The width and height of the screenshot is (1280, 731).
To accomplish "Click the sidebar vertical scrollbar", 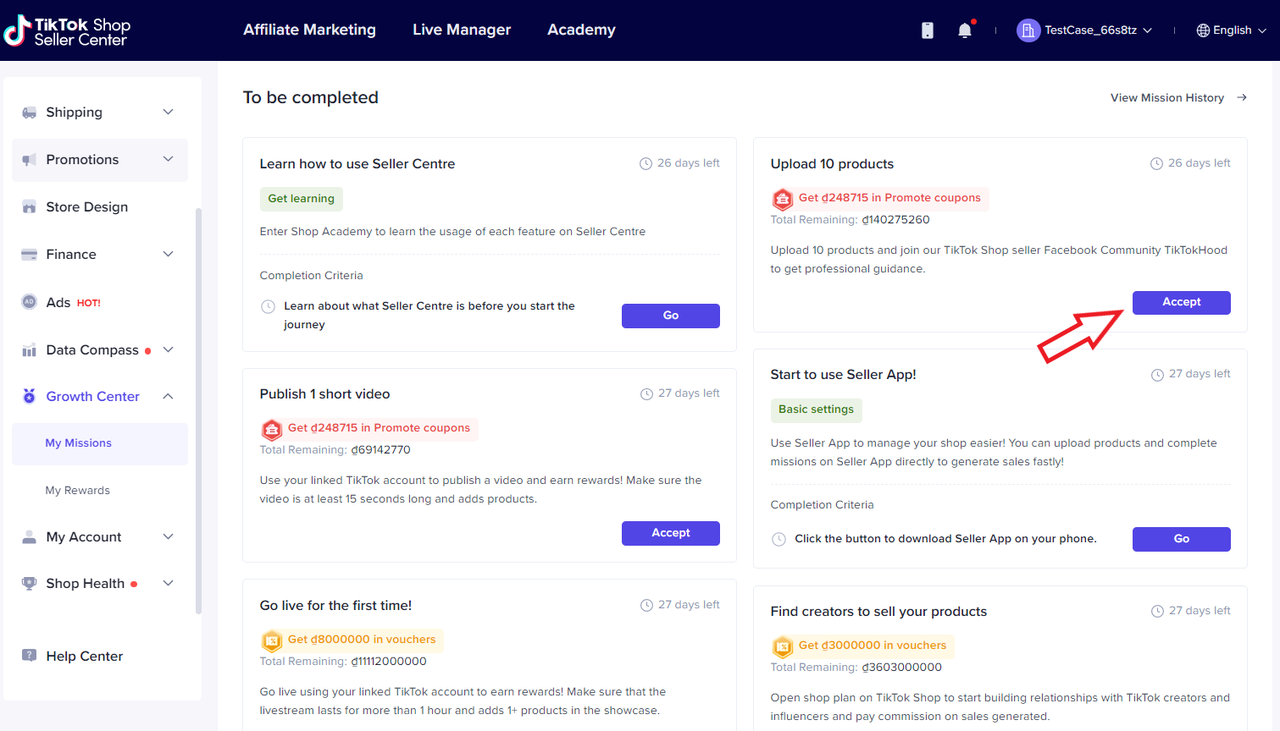I will (x=198, y=410).
